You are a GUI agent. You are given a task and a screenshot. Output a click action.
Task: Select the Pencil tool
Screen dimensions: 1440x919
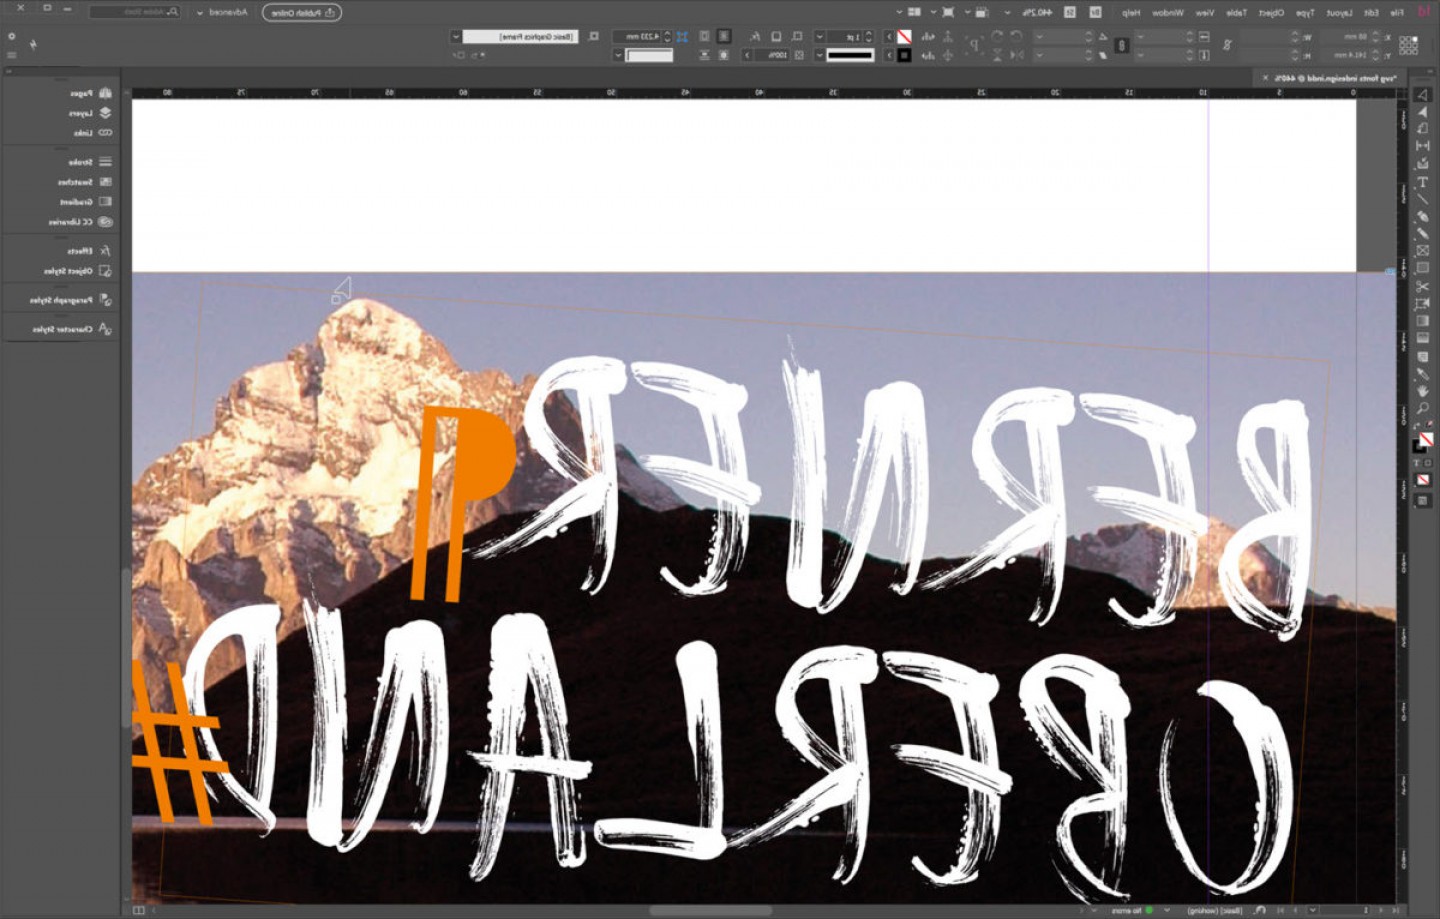(x=1422, y=233)
